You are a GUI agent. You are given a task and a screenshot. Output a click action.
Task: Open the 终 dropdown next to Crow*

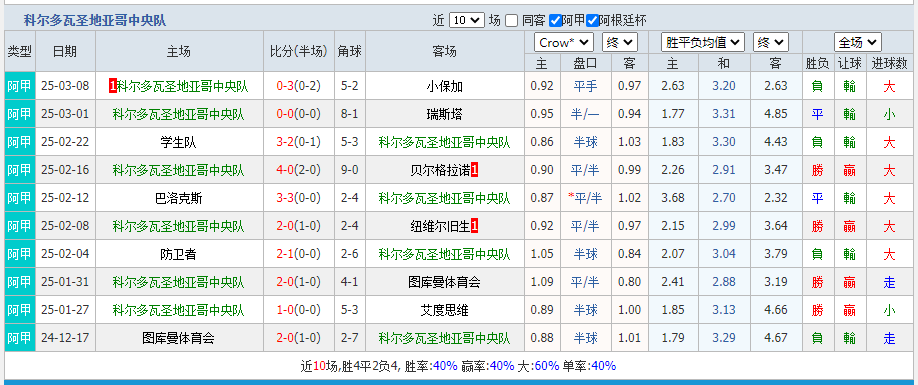click(x=619, y=42)
